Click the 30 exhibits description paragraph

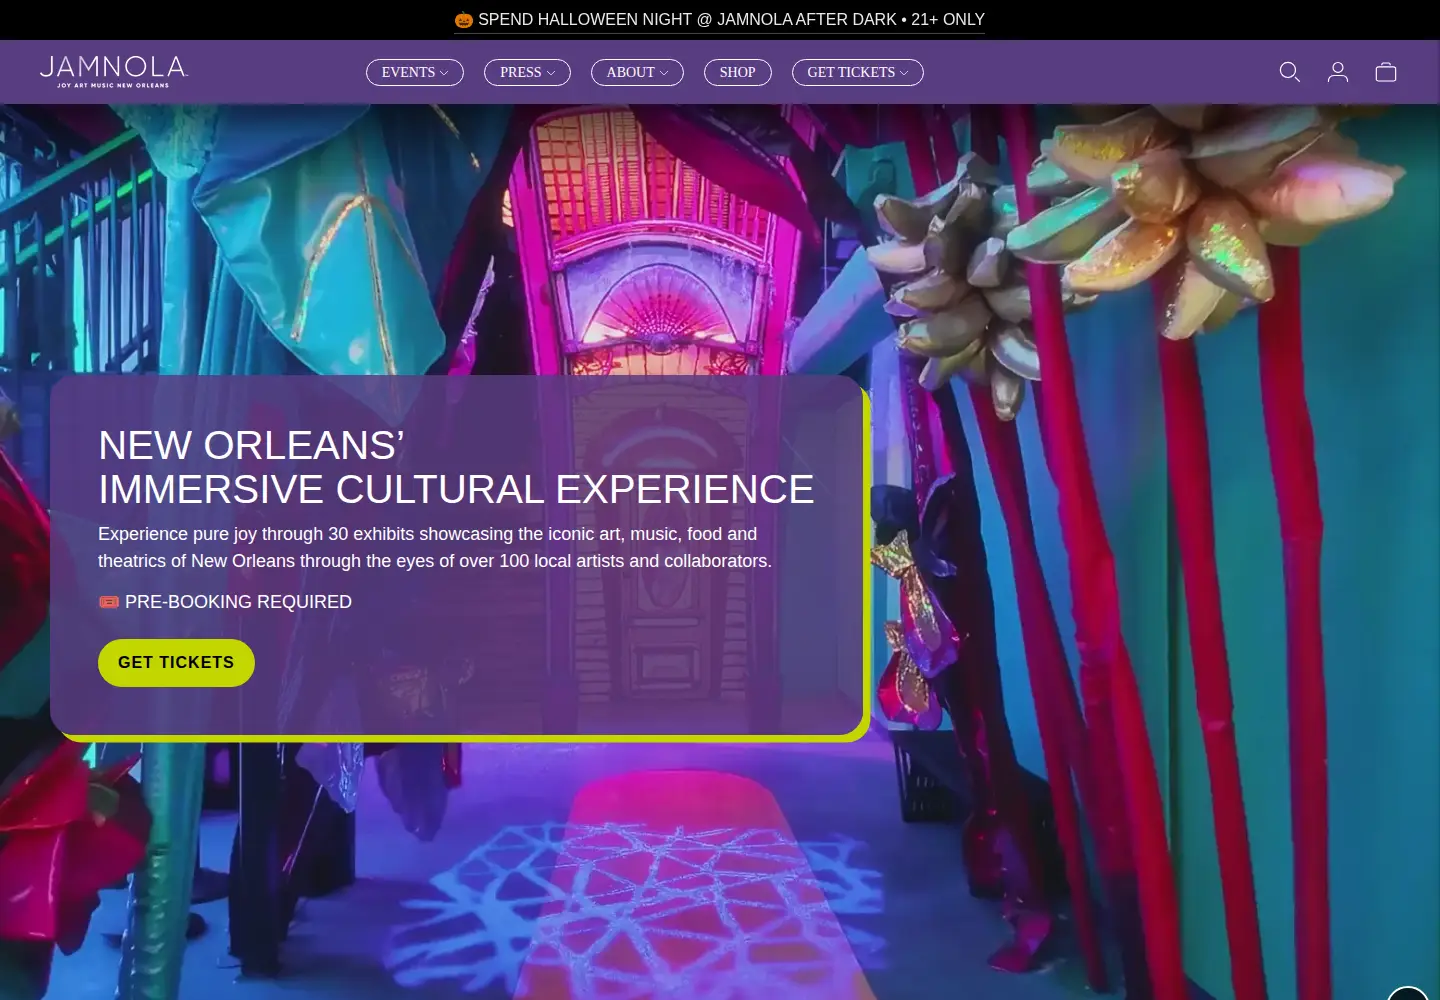[435, 547]
